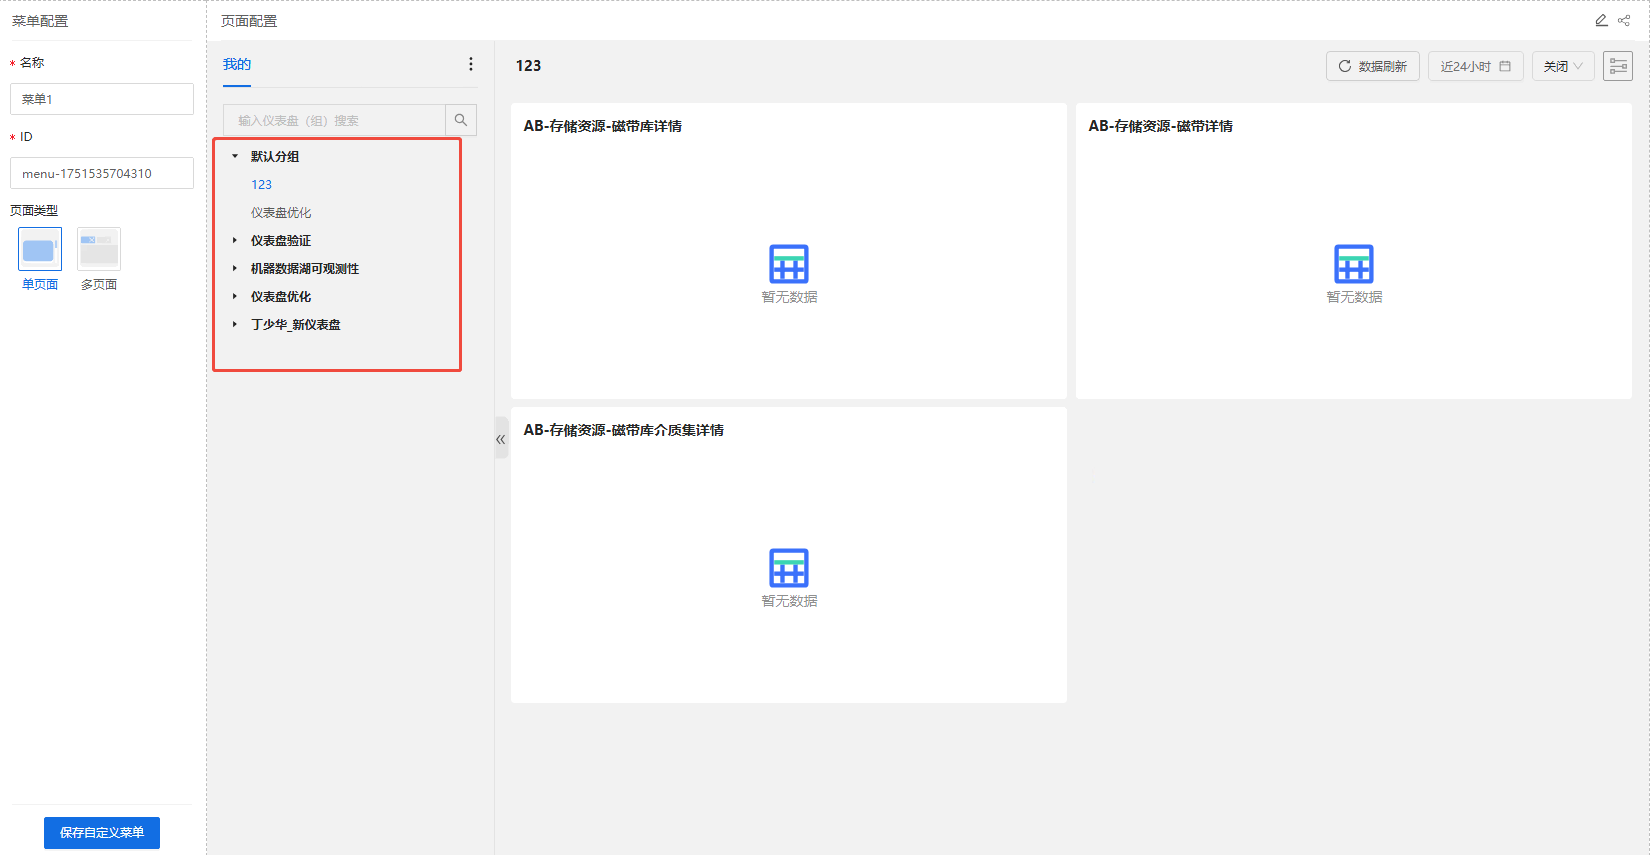Click the search magnifier icon
Screen dimensions: 1650x855
pos(461,120)
